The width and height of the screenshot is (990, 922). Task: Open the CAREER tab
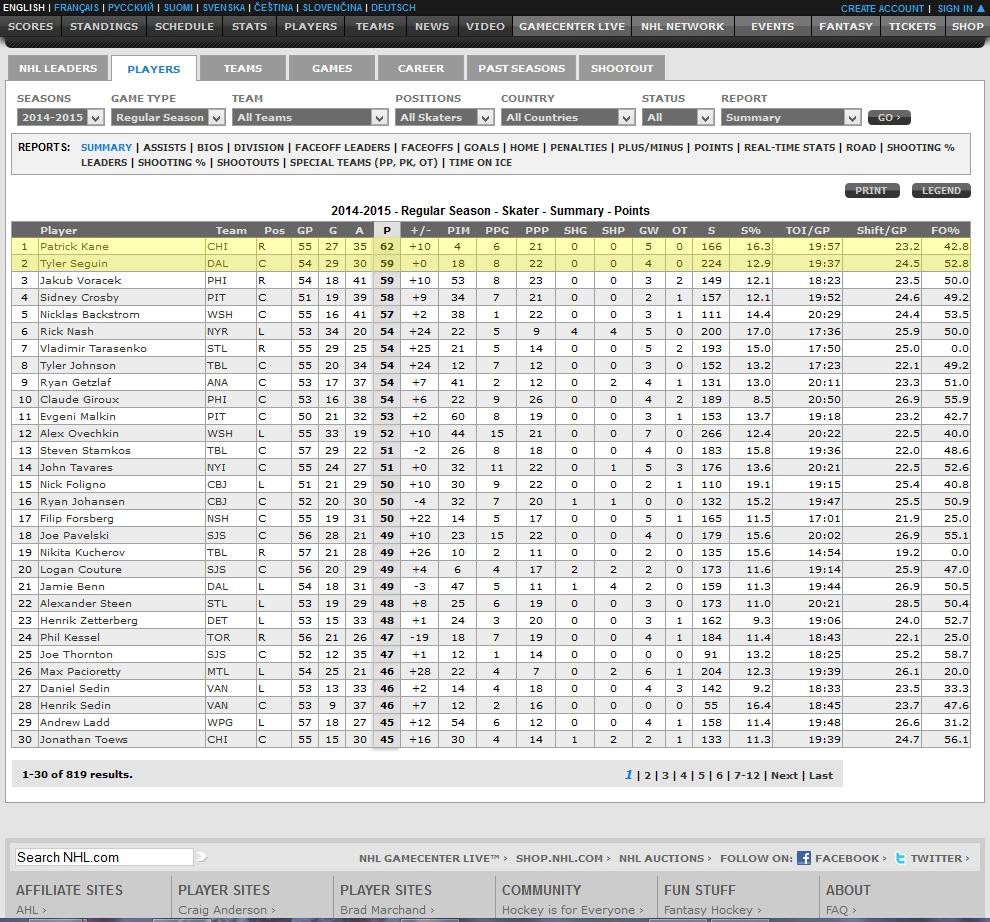420,68
